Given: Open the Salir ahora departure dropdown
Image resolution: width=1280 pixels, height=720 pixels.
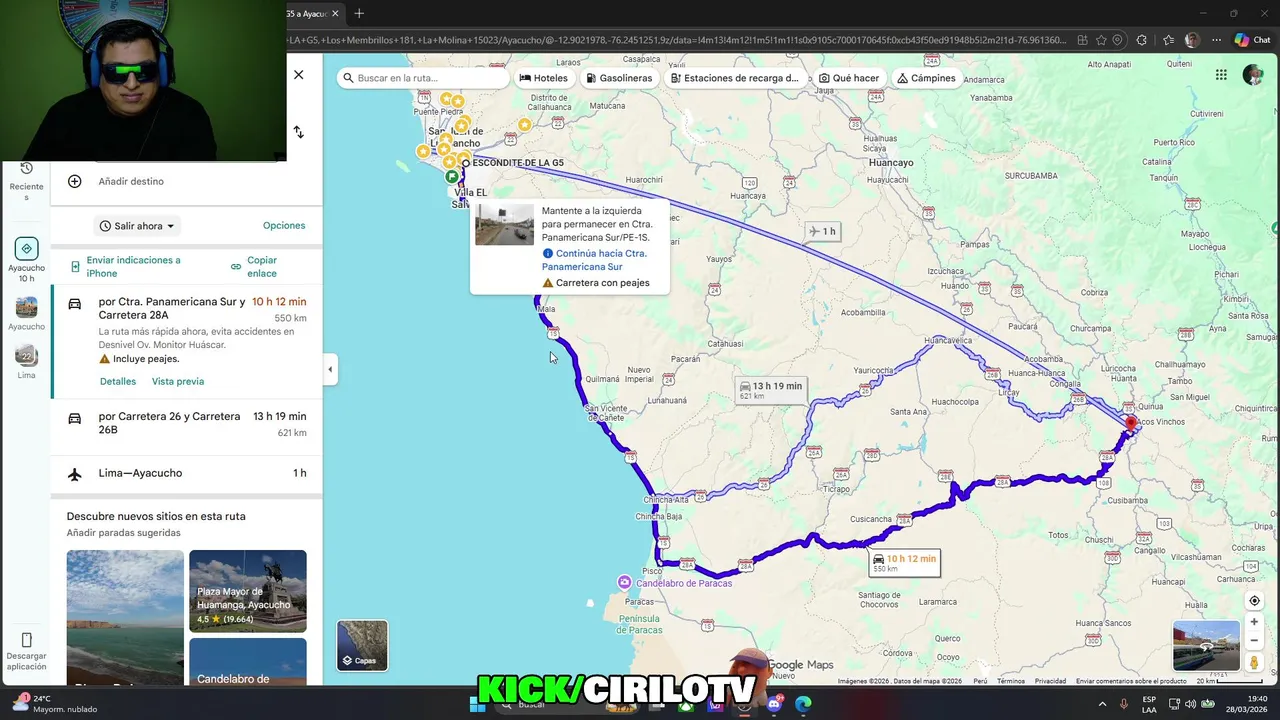Looking at the screenshot, I should click(x=137, y=226).
